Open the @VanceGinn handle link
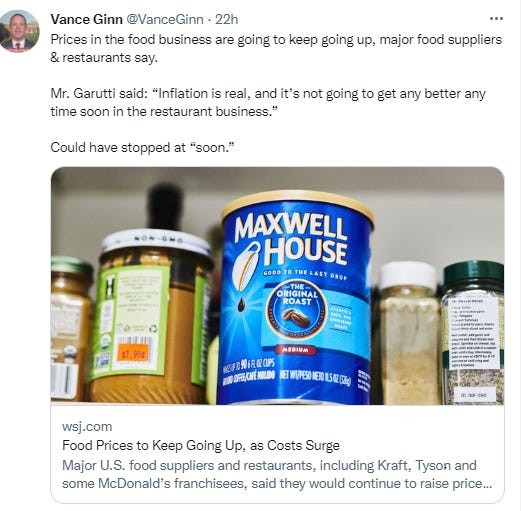This screenshot has height=511, width=521. click(164, 19)
